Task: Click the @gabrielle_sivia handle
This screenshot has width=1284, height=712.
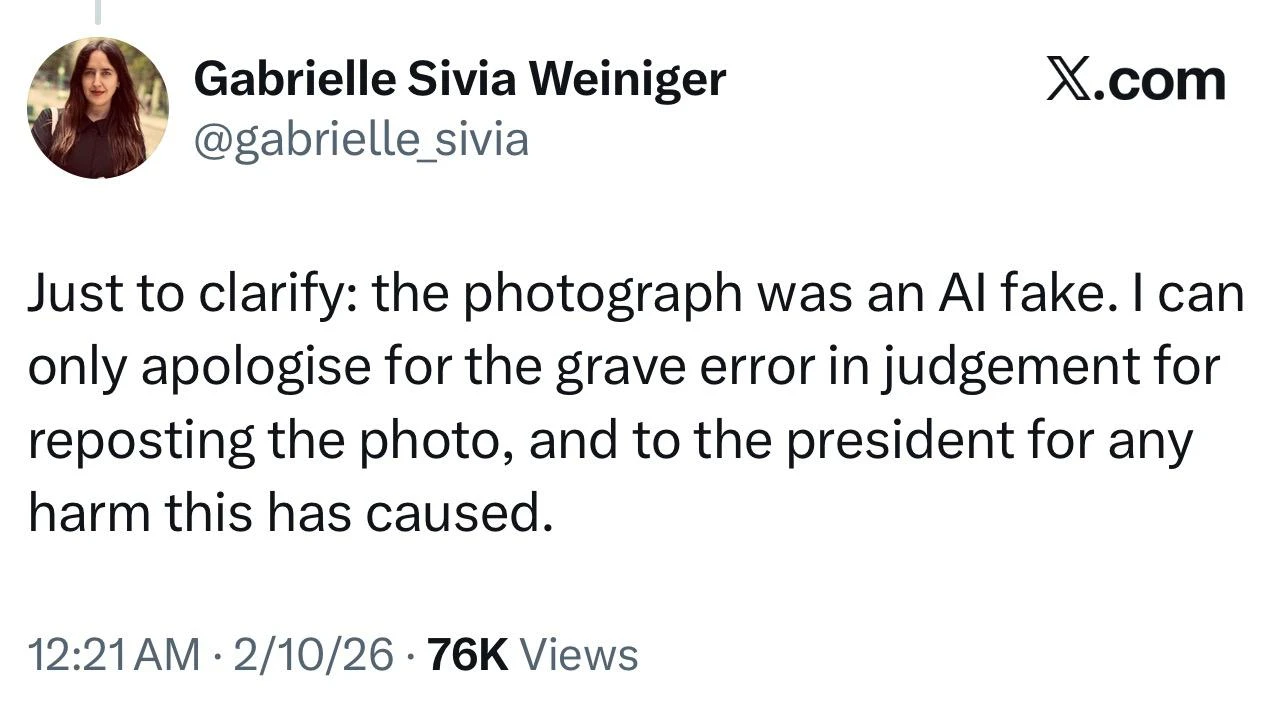Action: coord(360,140)
